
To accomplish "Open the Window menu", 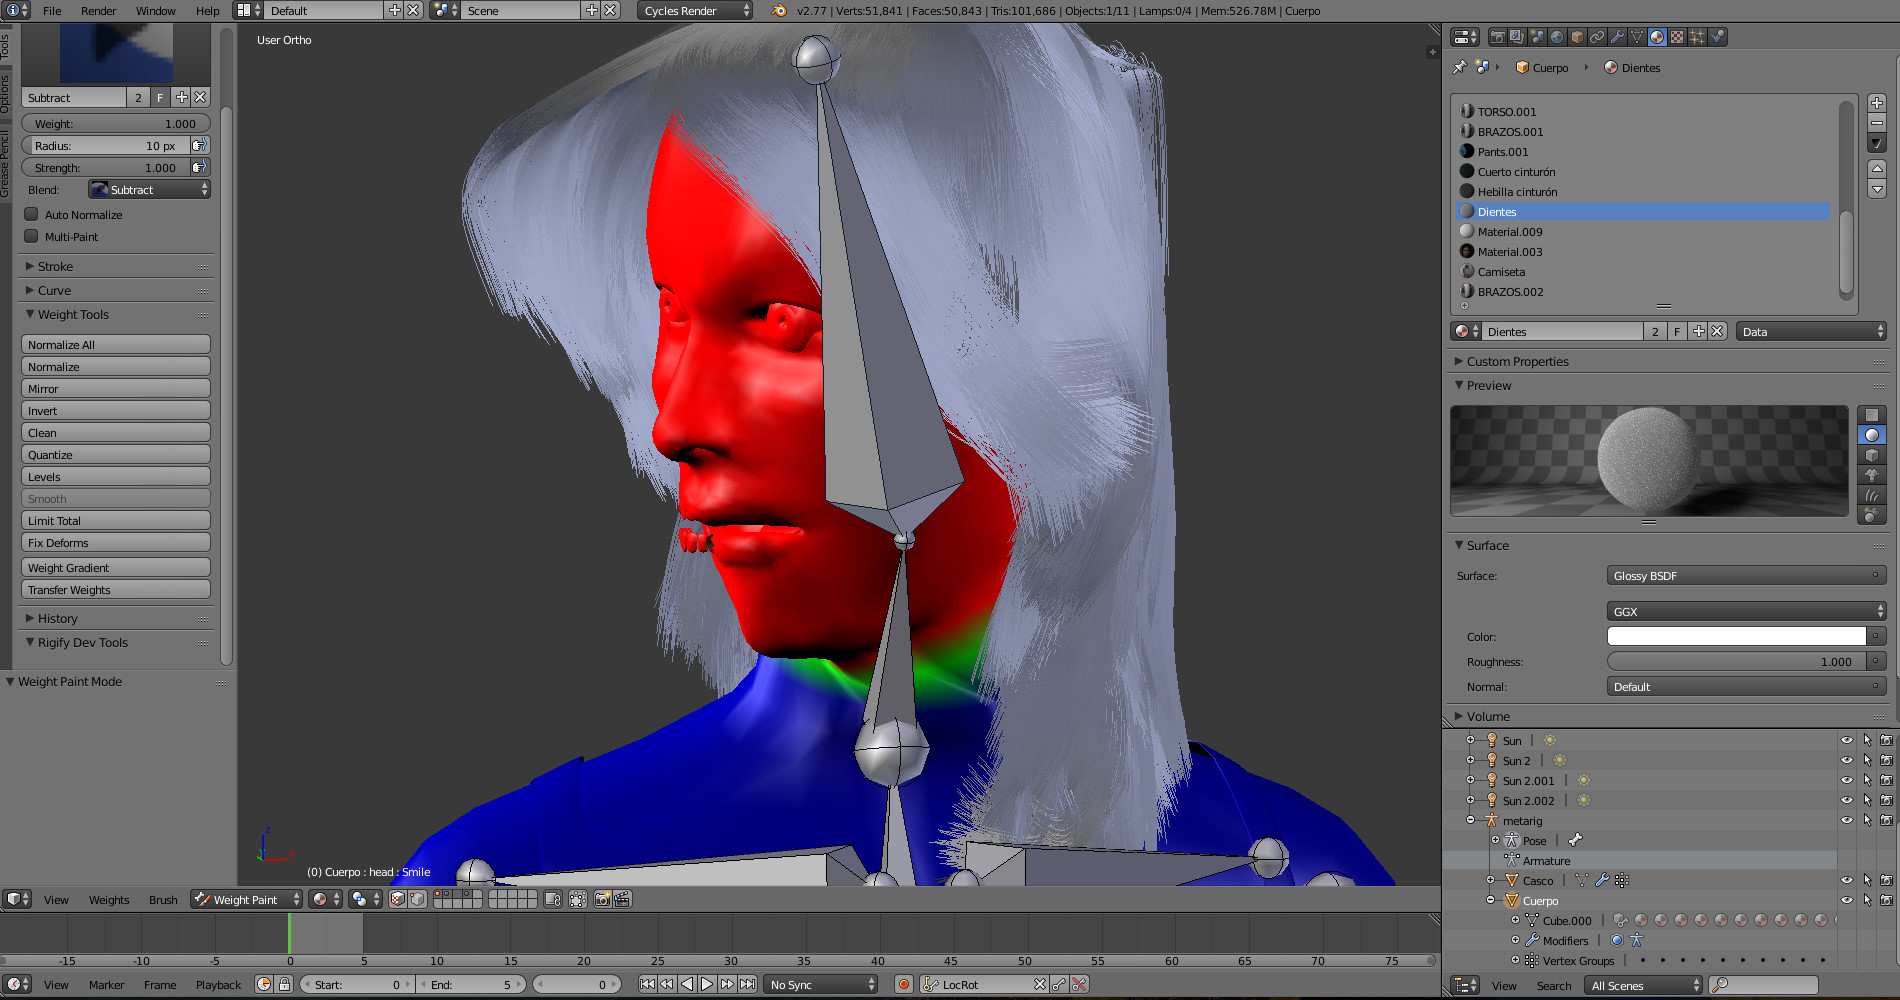I will (155, 10).
